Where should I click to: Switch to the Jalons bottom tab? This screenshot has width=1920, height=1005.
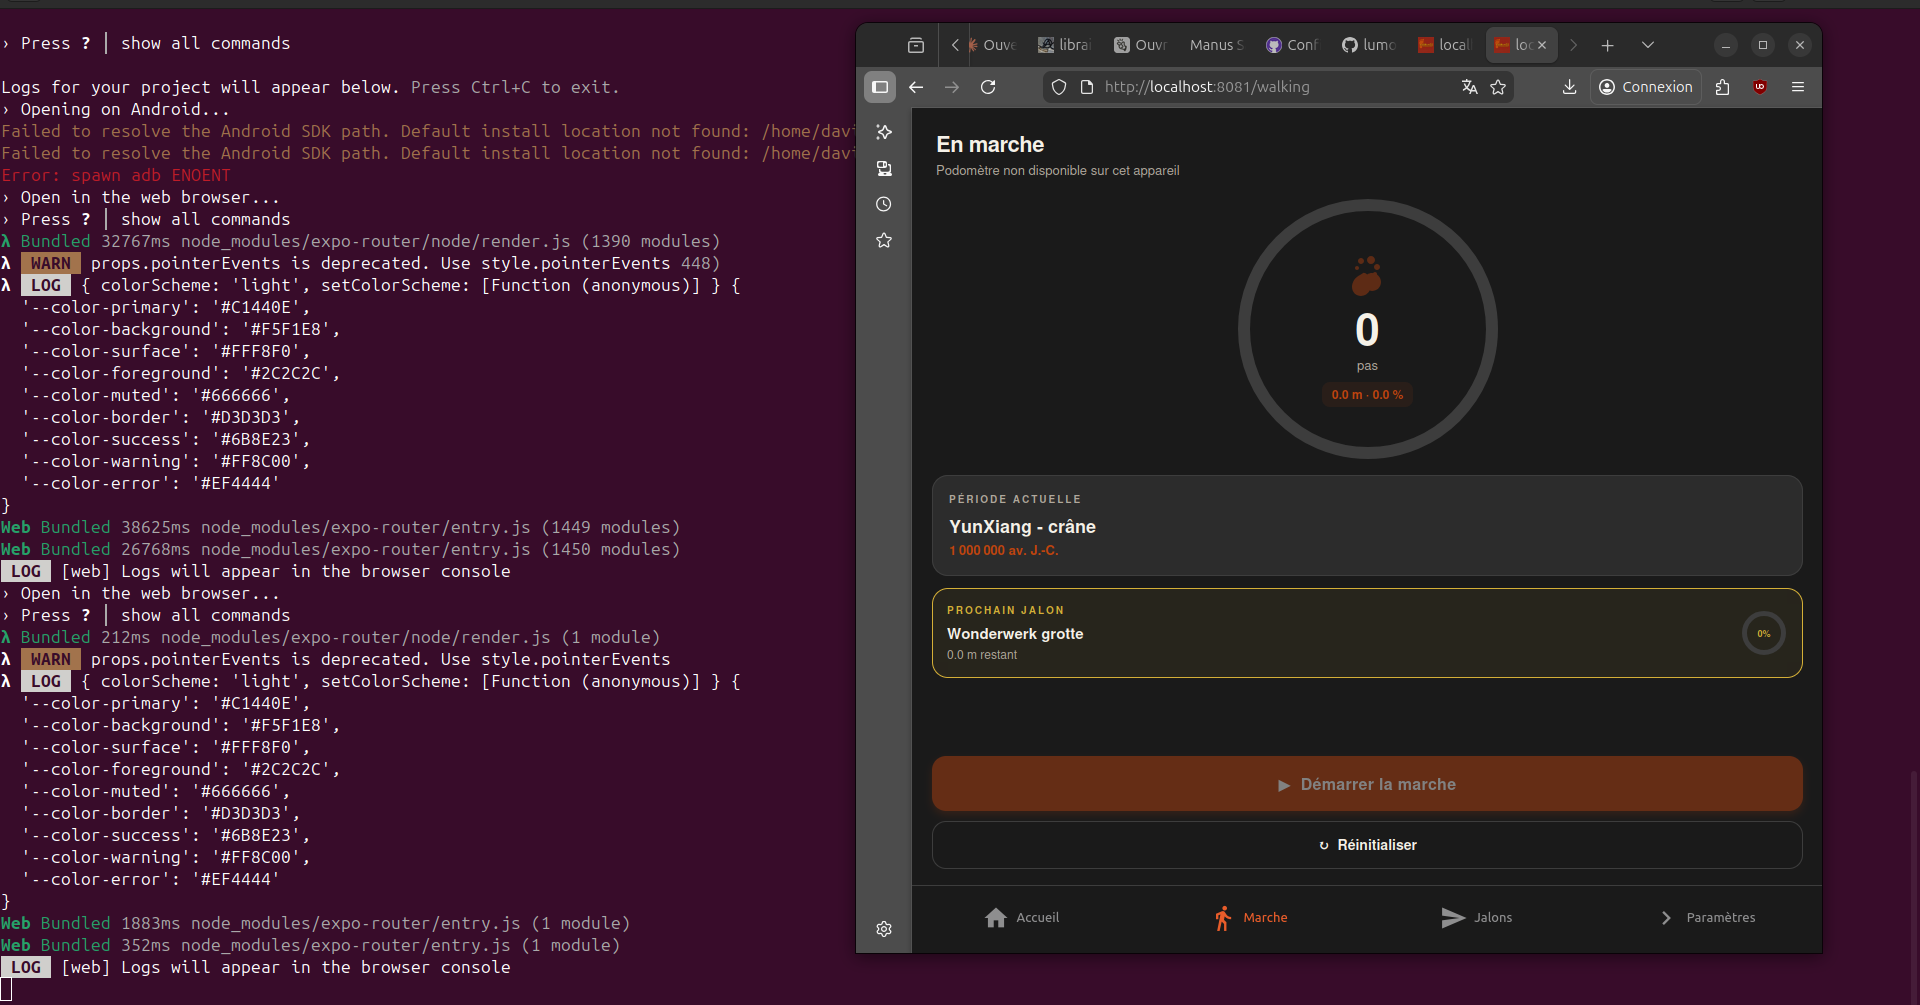1477,918
